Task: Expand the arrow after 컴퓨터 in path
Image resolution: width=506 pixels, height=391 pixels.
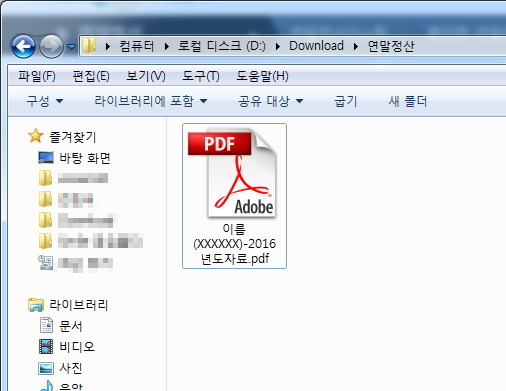Action: tap(167, 46)
